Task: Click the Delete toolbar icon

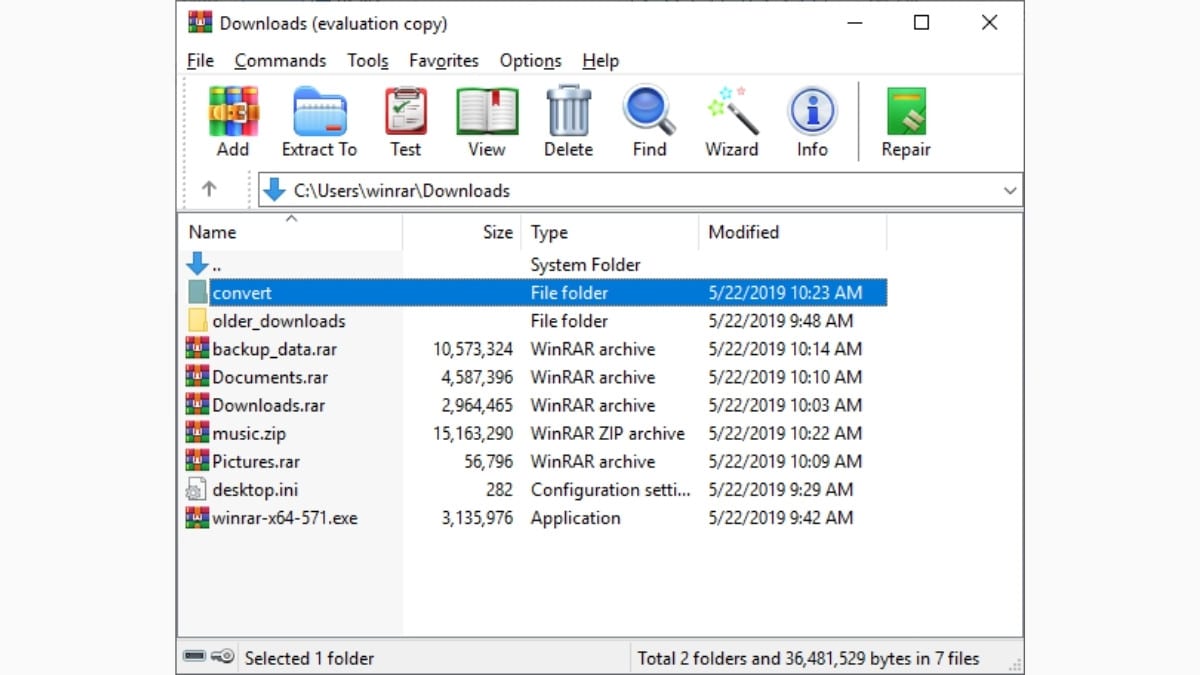Action: point(567,115)
